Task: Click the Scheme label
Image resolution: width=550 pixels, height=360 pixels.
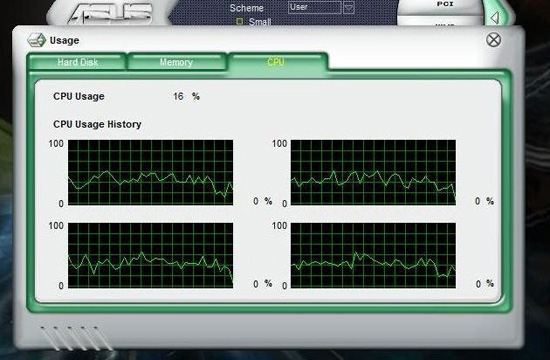Action: (246, 8)
